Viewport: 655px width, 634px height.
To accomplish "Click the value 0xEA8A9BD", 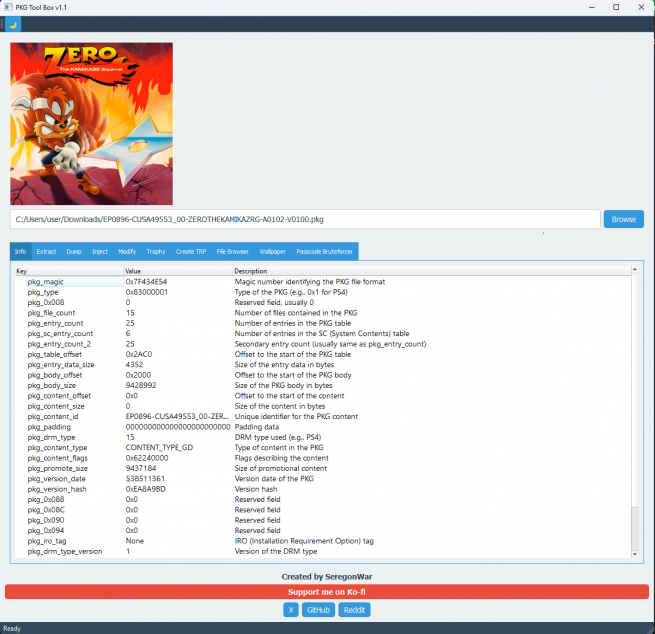I will 146,489.
